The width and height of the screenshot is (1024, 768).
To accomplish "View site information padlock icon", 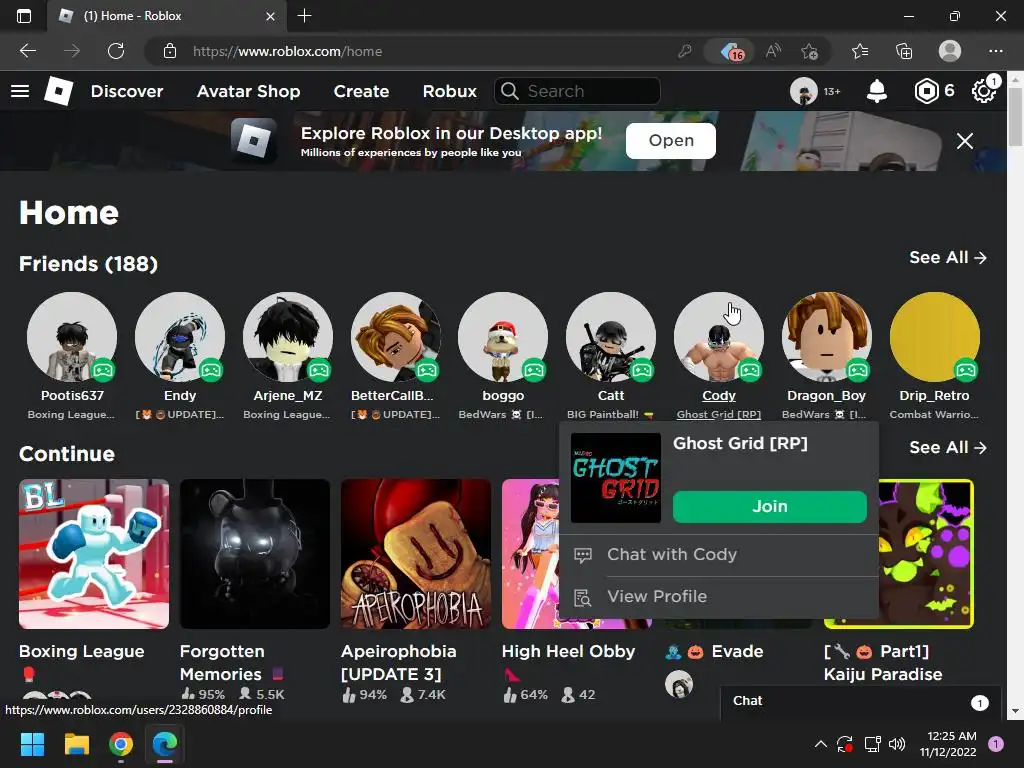I will 170,51.
